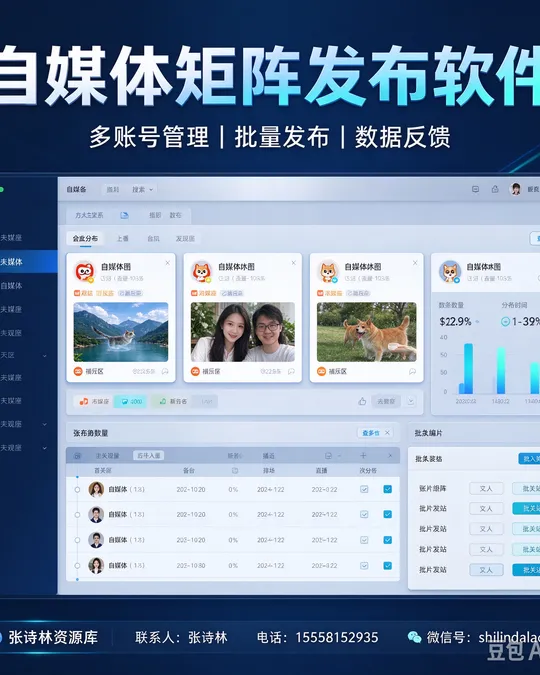Click the 去發察 button
Screen dimensions: 540x675
(x=386, y=401)
